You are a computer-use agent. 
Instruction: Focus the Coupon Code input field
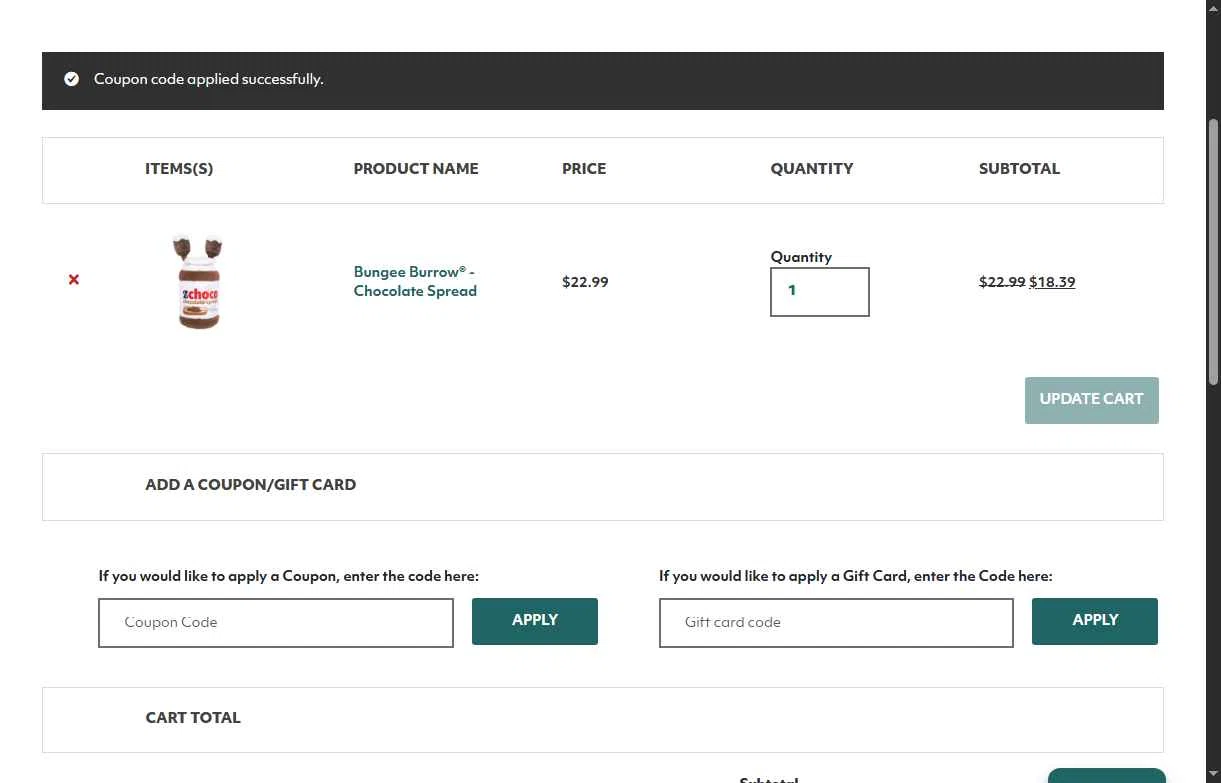(x=276, y=623)
